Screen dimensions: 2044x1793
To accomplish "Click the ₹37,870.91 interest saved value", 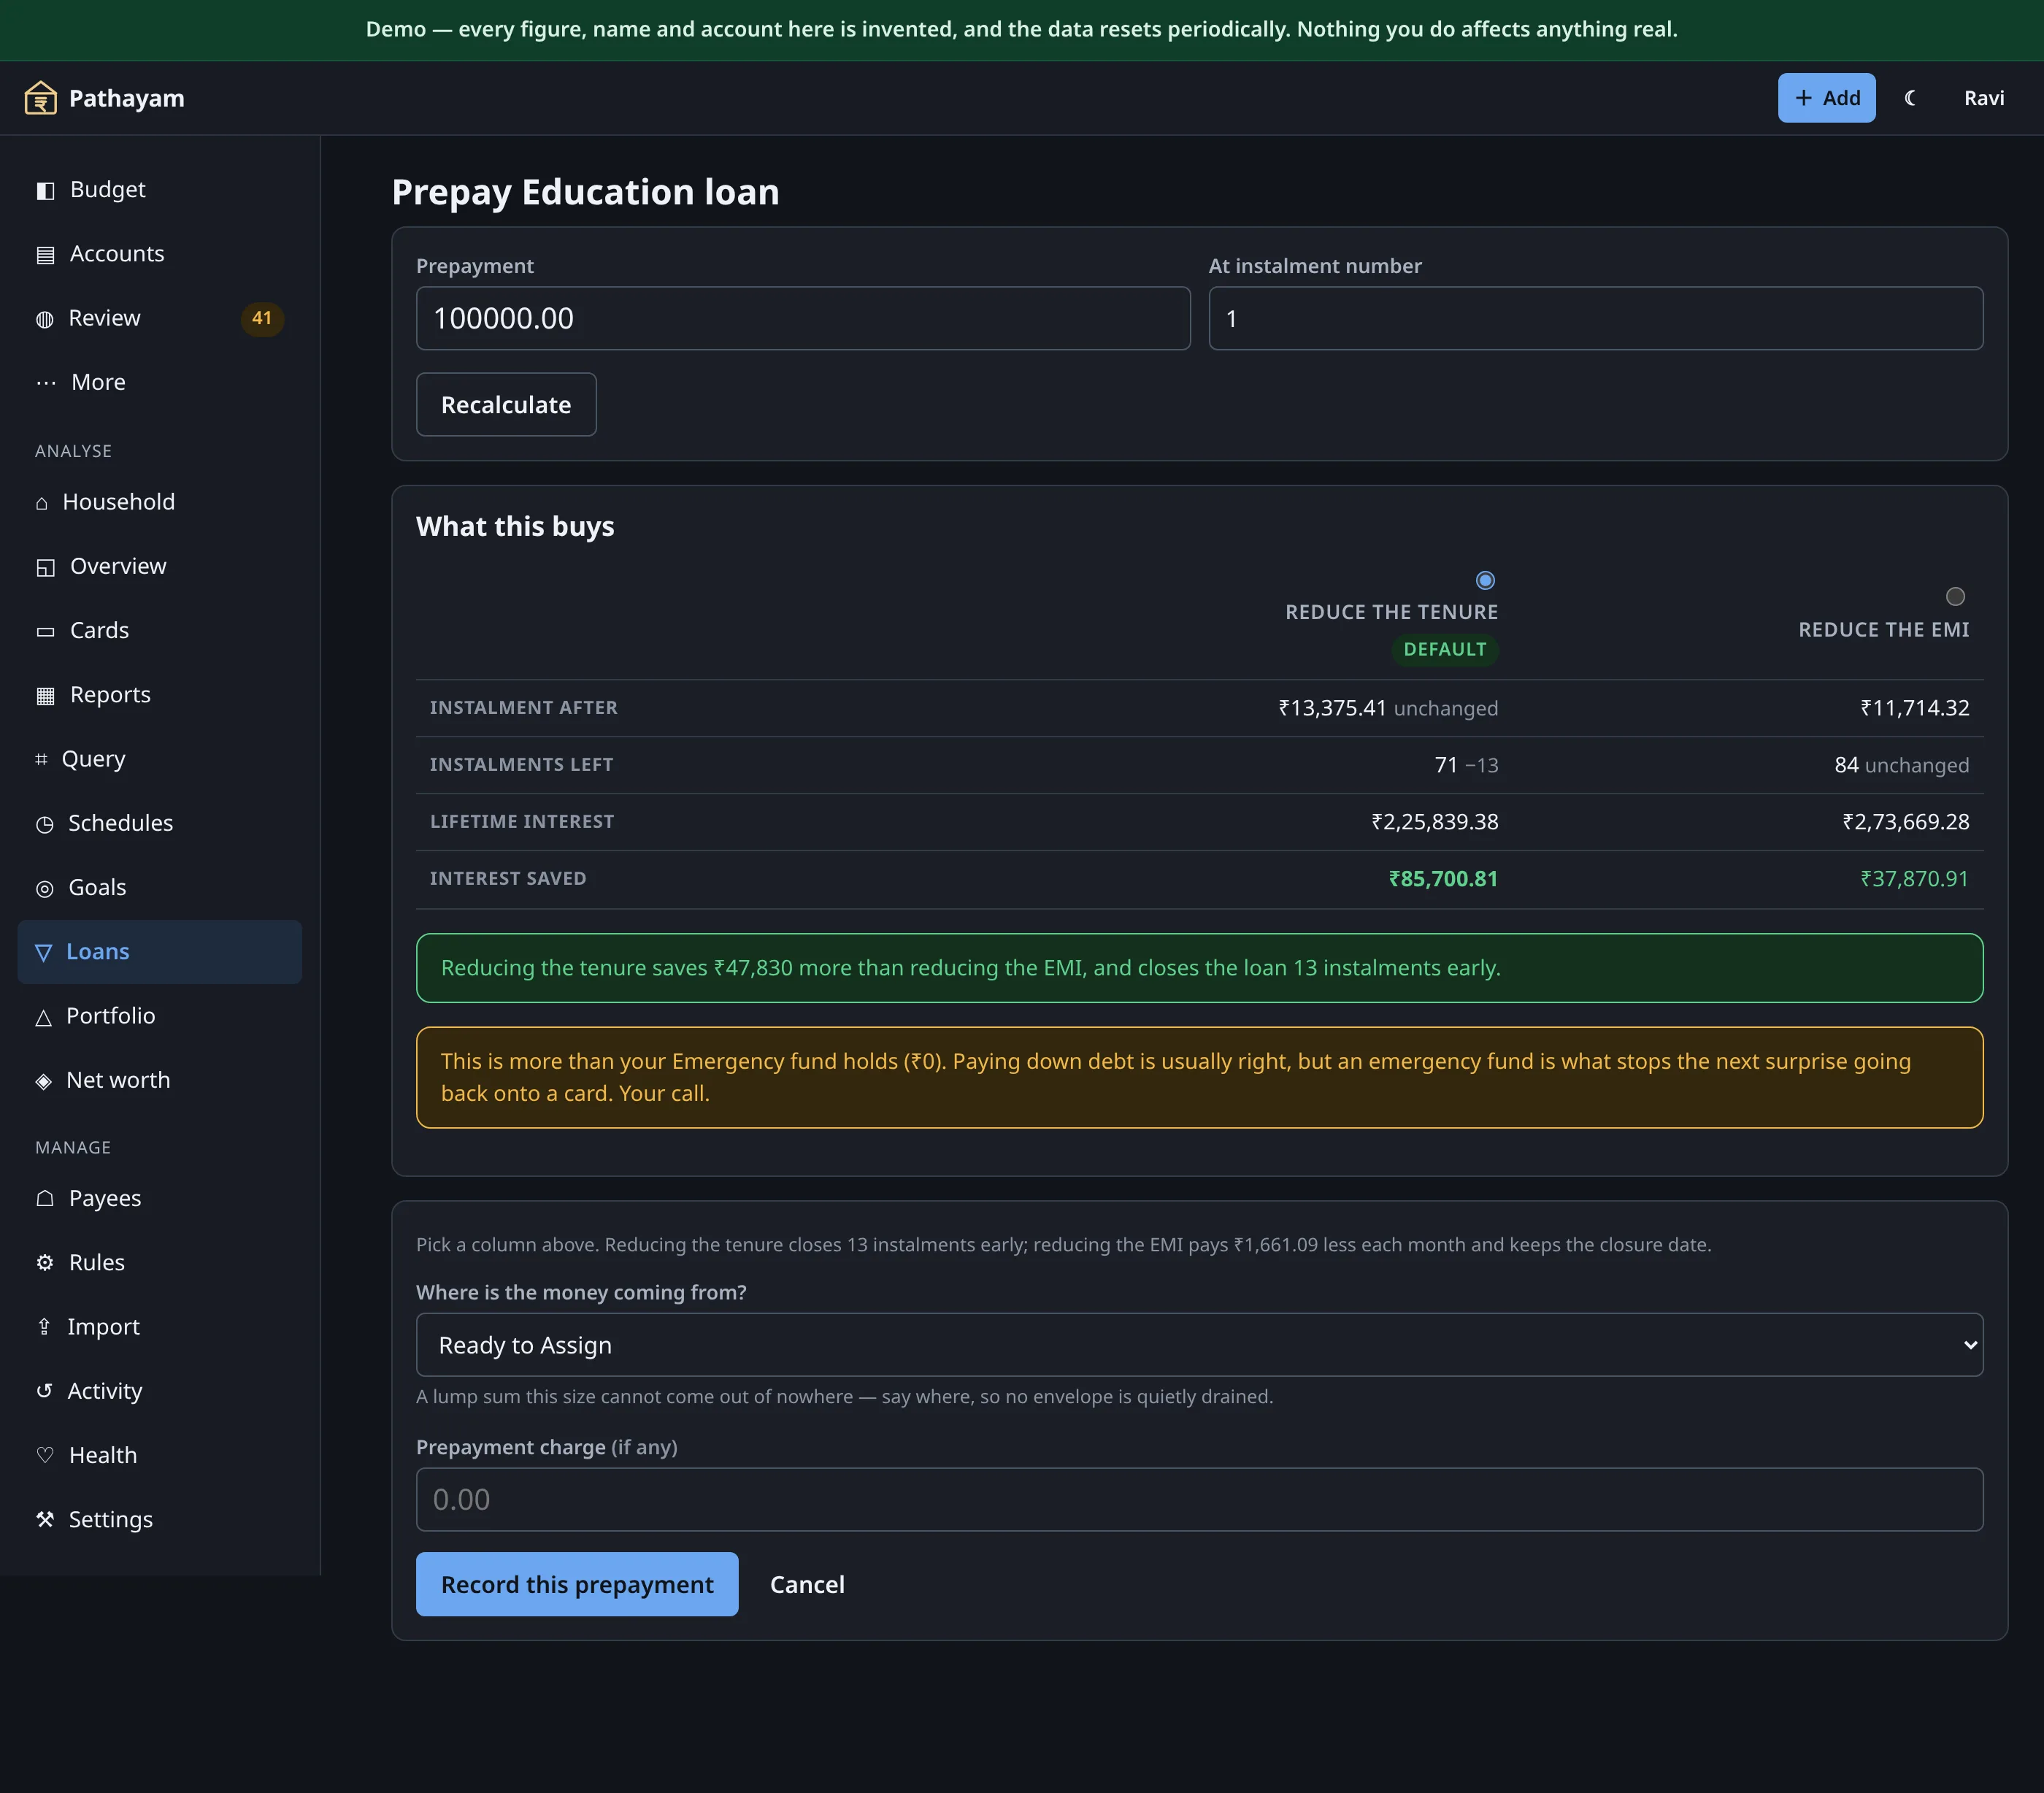I will click(x=1914, y=879).
